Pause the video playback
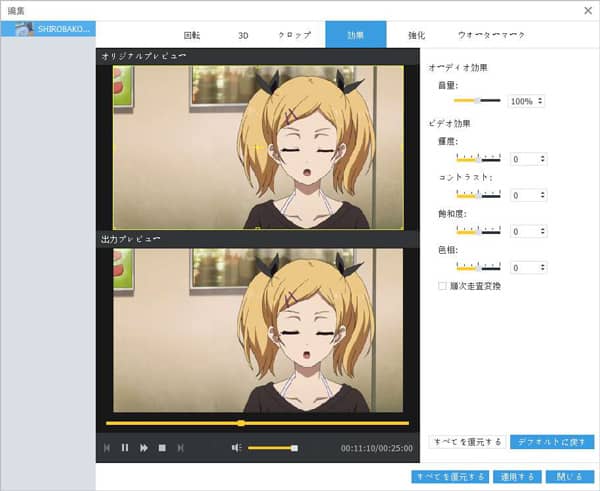This screenshot has width=600, height=491. (x=125, y=448)
